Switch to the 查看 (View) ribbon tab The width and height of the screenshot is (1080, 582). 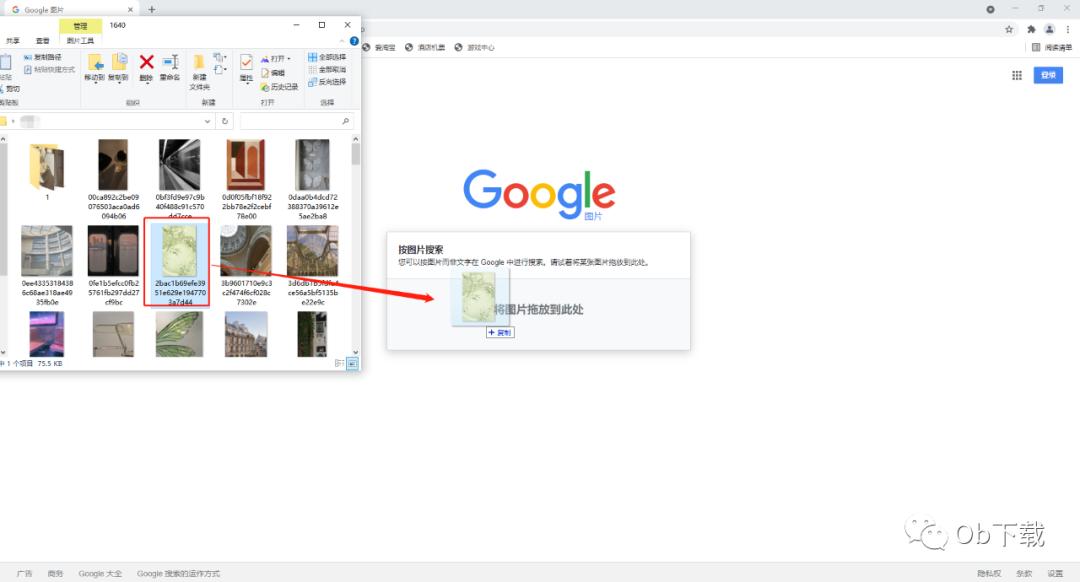coord(42,41)
